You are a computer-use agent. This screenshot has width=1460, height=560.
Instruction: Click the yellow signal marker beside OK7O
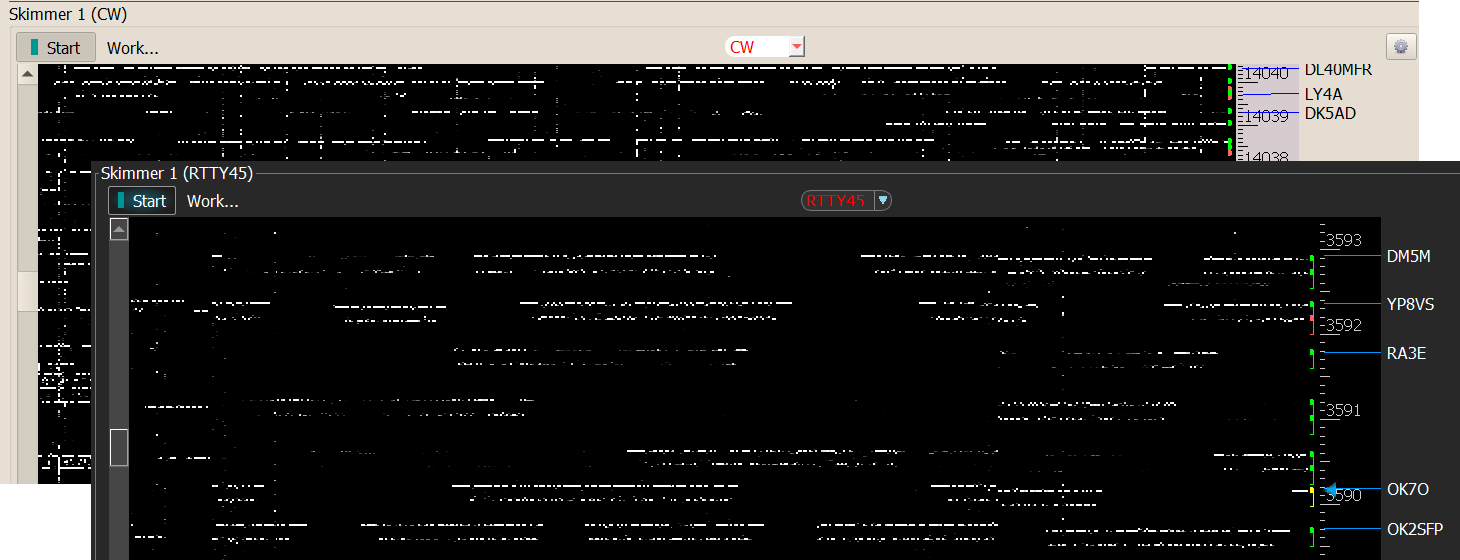tap(1312, 491)
